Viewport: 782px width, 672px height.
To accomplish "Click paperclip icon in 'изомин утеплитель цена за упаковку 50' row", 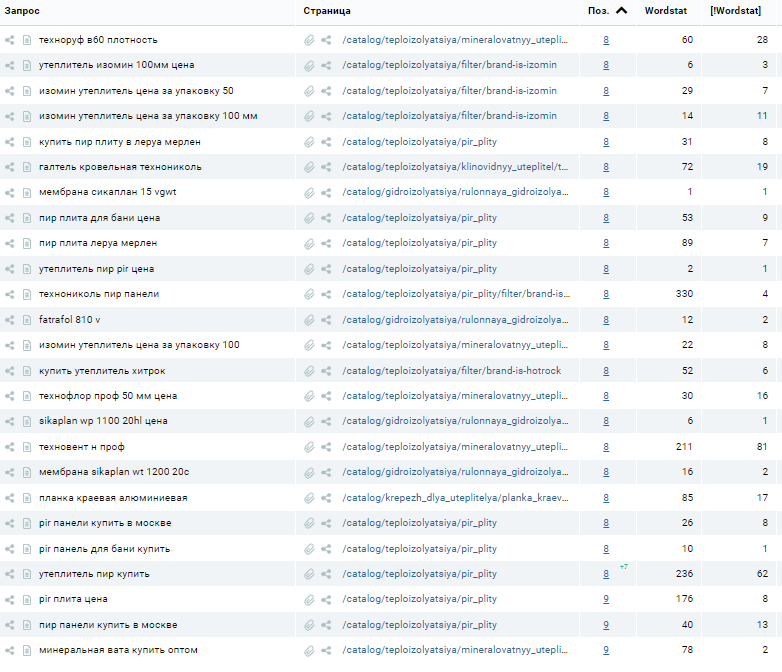I will click(x=309, y=91).
